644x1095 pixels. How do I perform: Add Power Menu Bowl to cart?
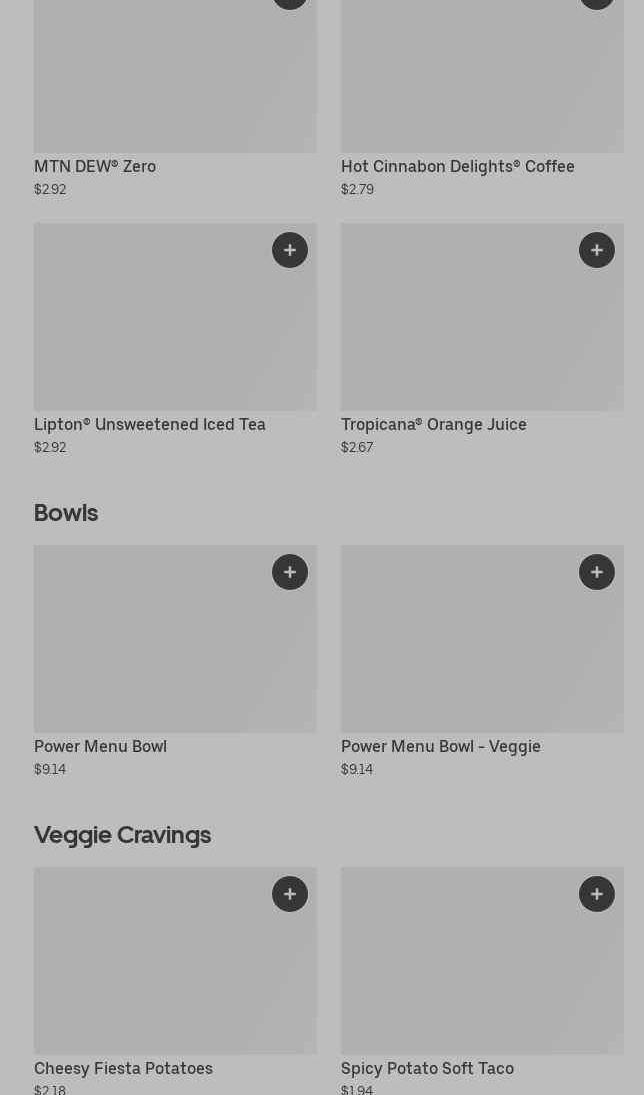pos(290,572)
